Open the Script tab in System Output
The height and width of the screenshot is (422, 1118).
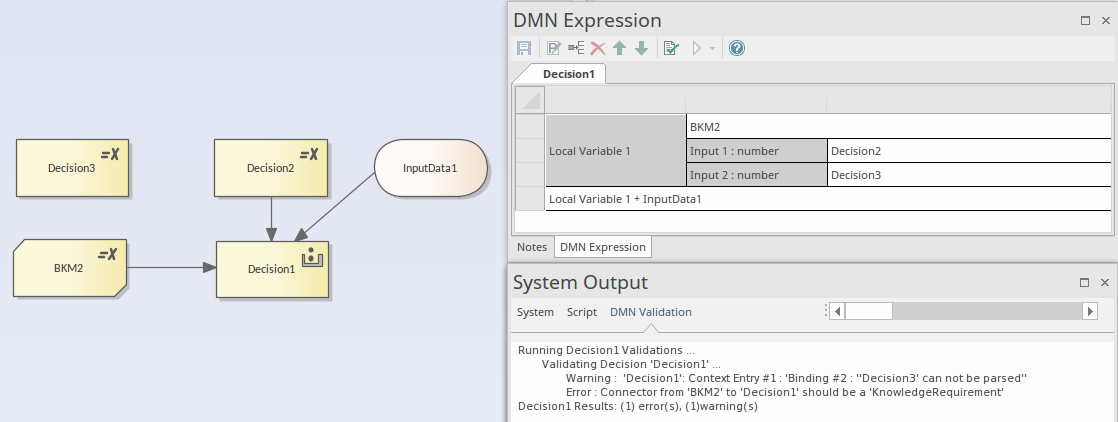581,312
